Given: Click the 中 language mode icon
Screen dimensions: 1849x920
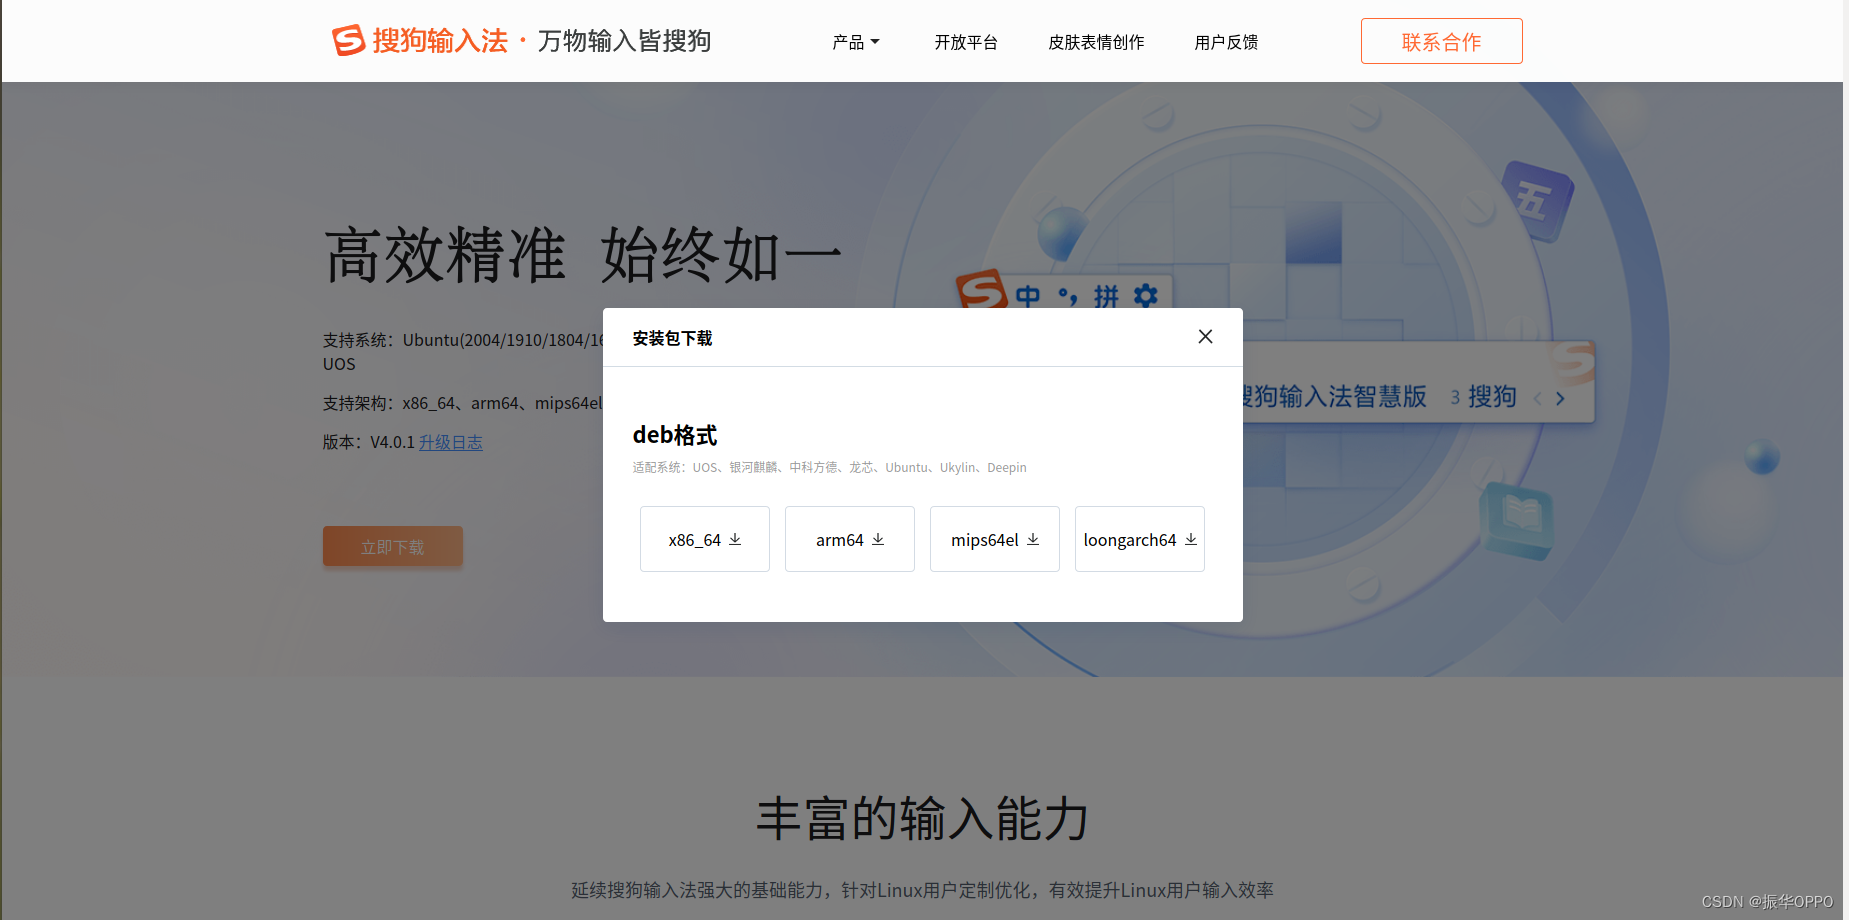Looking at the screenshot, I should pos(1028,296).
